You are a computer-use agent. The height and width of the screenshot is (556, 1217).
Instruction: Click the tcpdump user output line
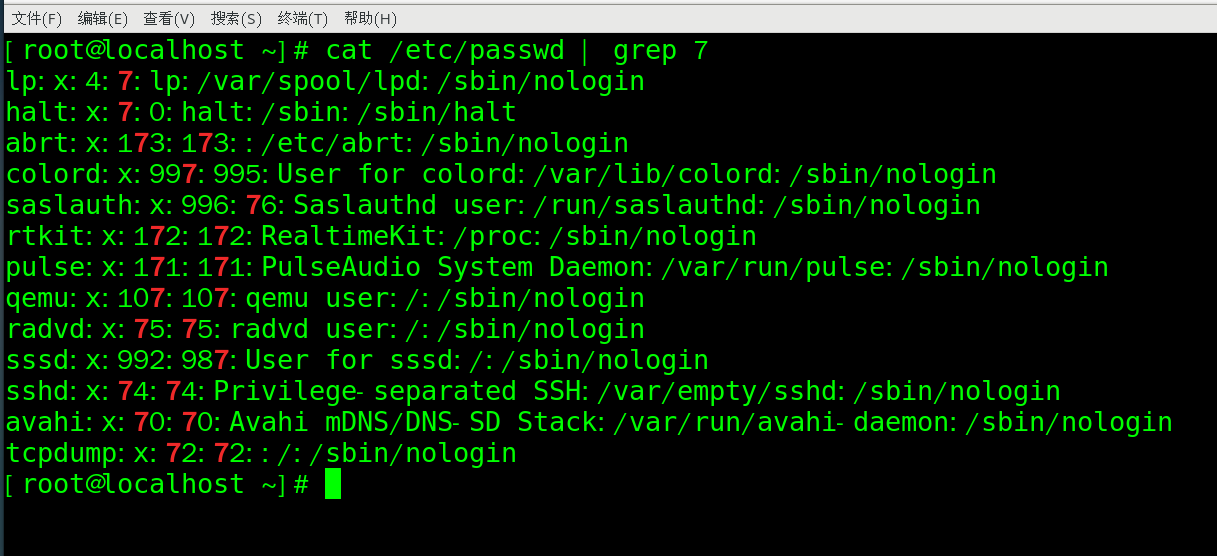261,453
